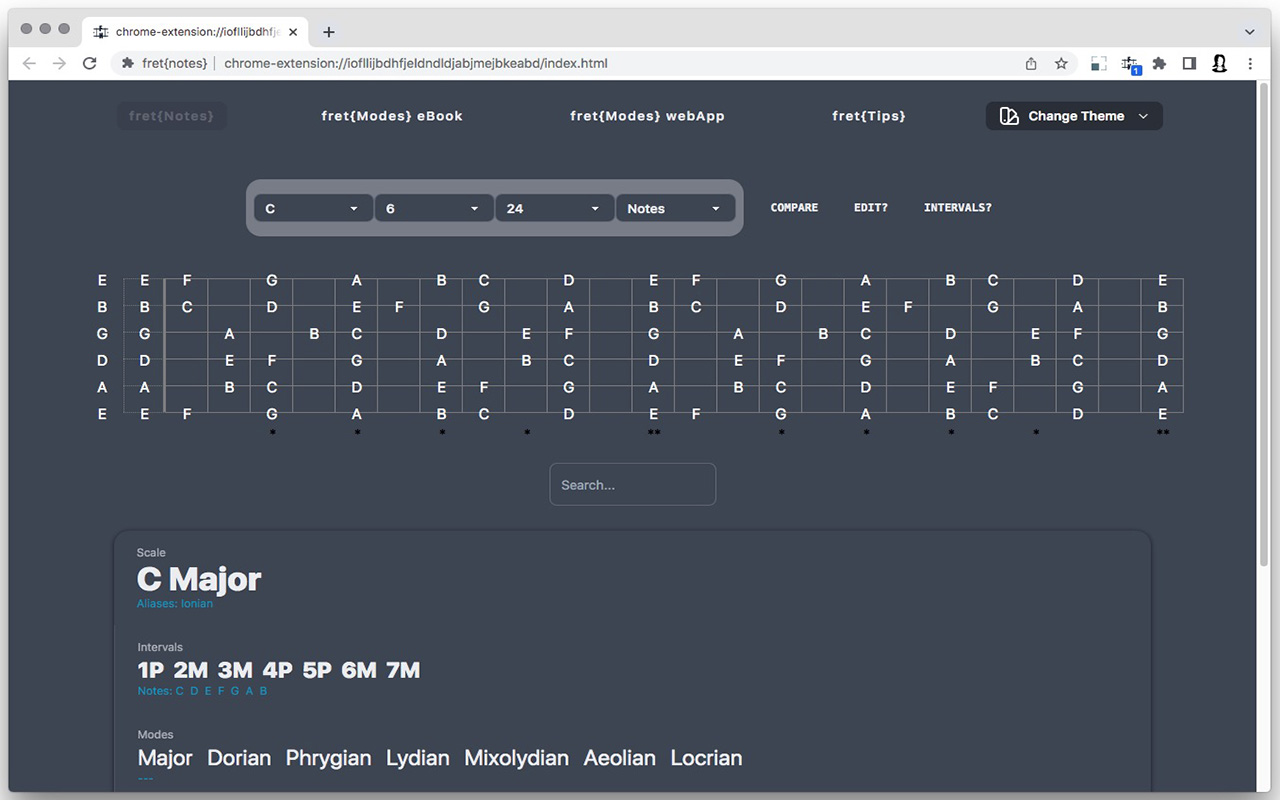1280x800 pixels.
Task: Switch to the fret{Modes} webApp tab
Action: (647, 116)
